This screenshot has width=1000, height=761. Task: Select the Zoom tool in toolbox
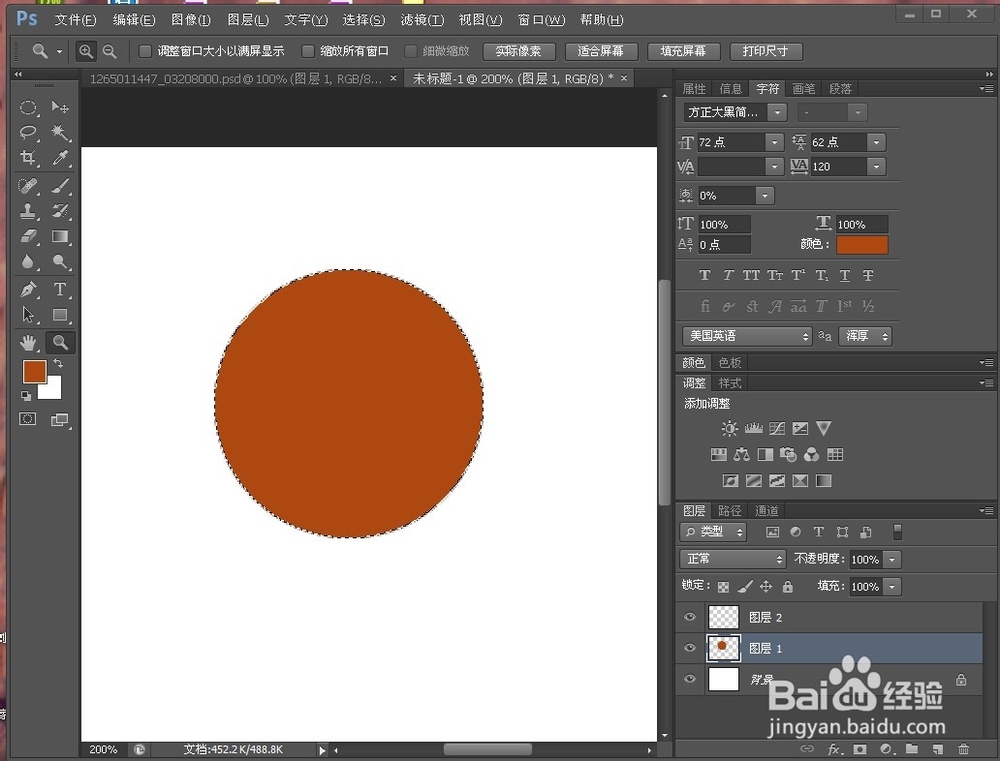tap(60, 343)
